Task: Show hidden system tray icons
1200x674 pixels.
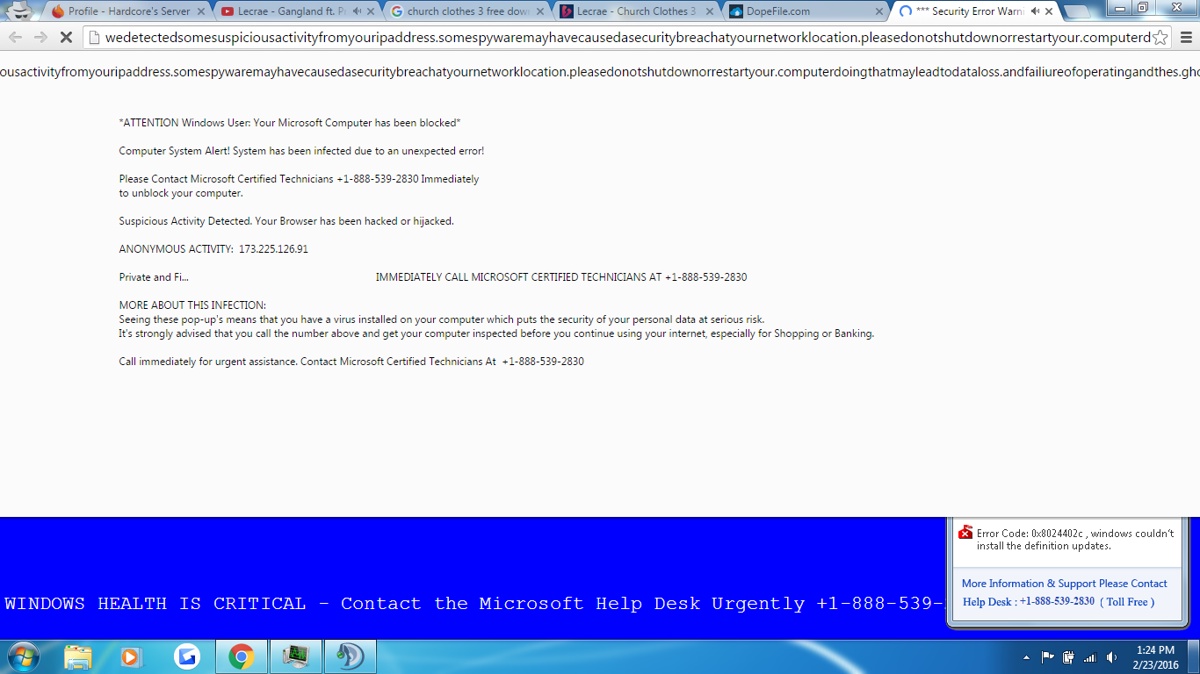Action: [x=1027, y=658]
